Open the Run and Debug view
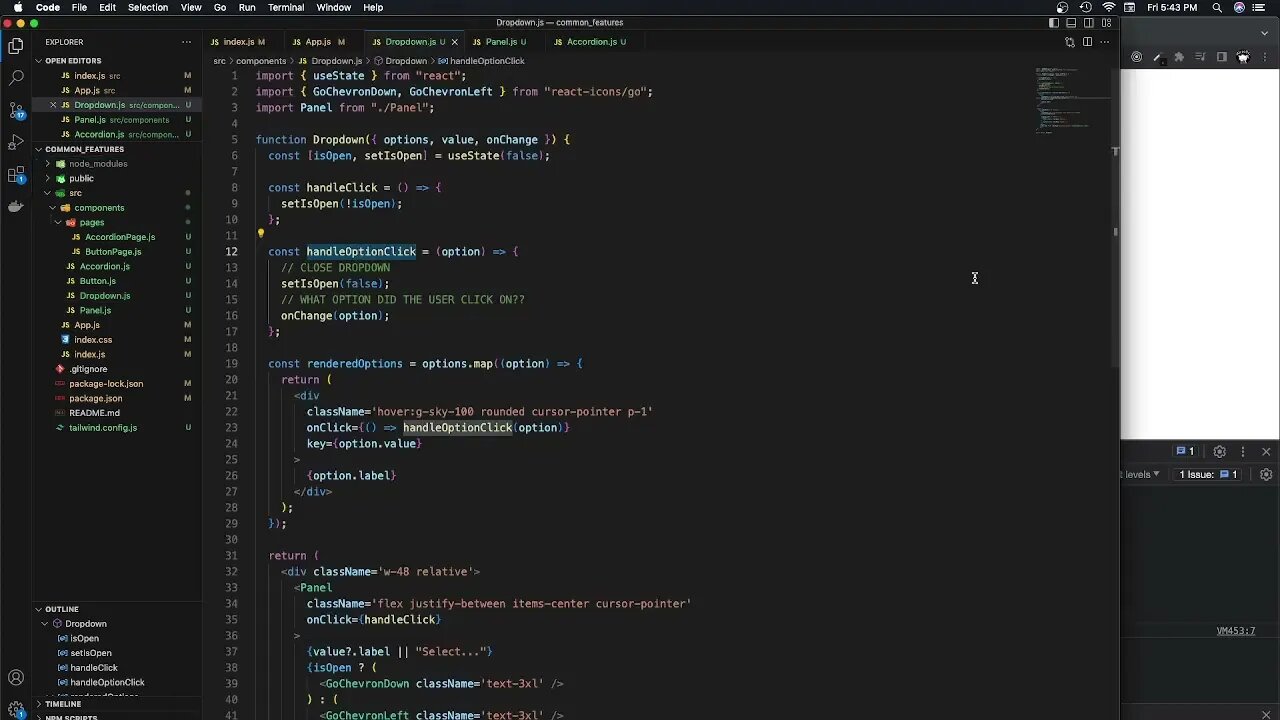The image size is (1280, 720). coord(16,142)
